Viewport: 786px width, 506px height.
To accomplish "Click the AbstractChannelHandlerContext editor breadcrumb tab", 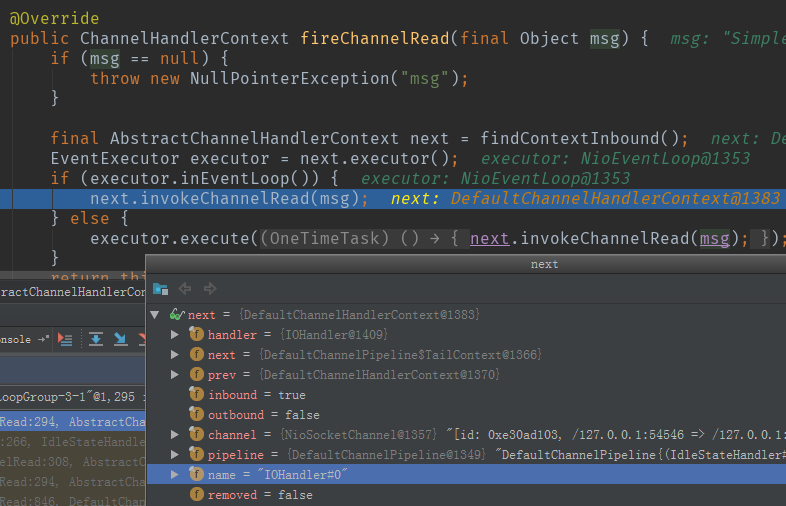I will [x=73, y=292].
